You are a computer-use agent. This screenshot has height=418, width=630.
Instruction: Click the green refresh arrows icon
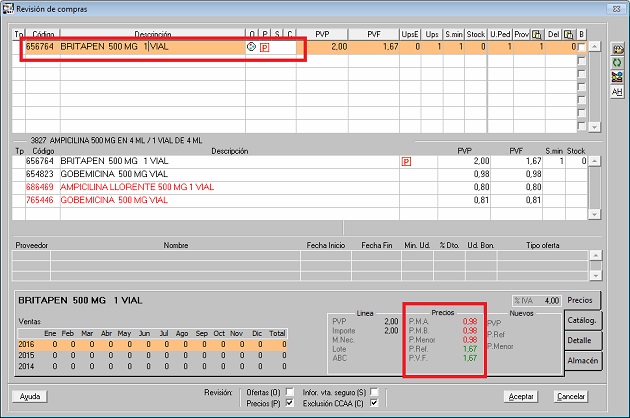click(x=617, y=63)
